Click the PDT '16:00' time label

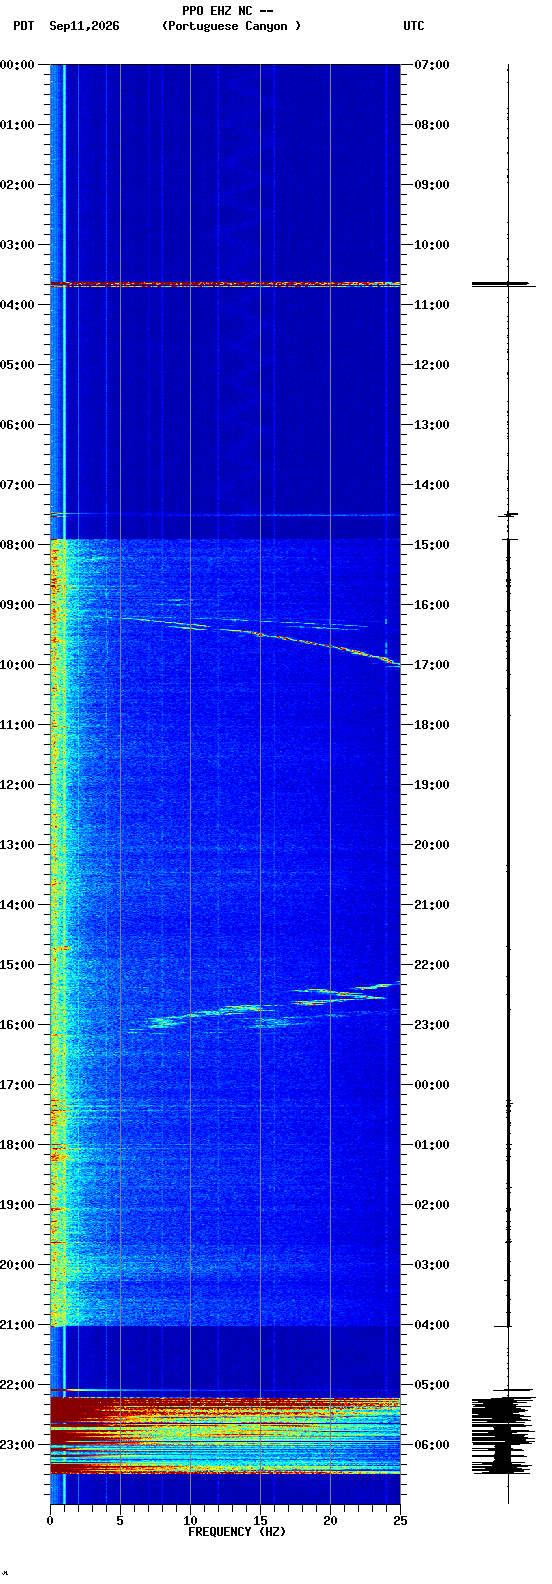pos(17,1025)
